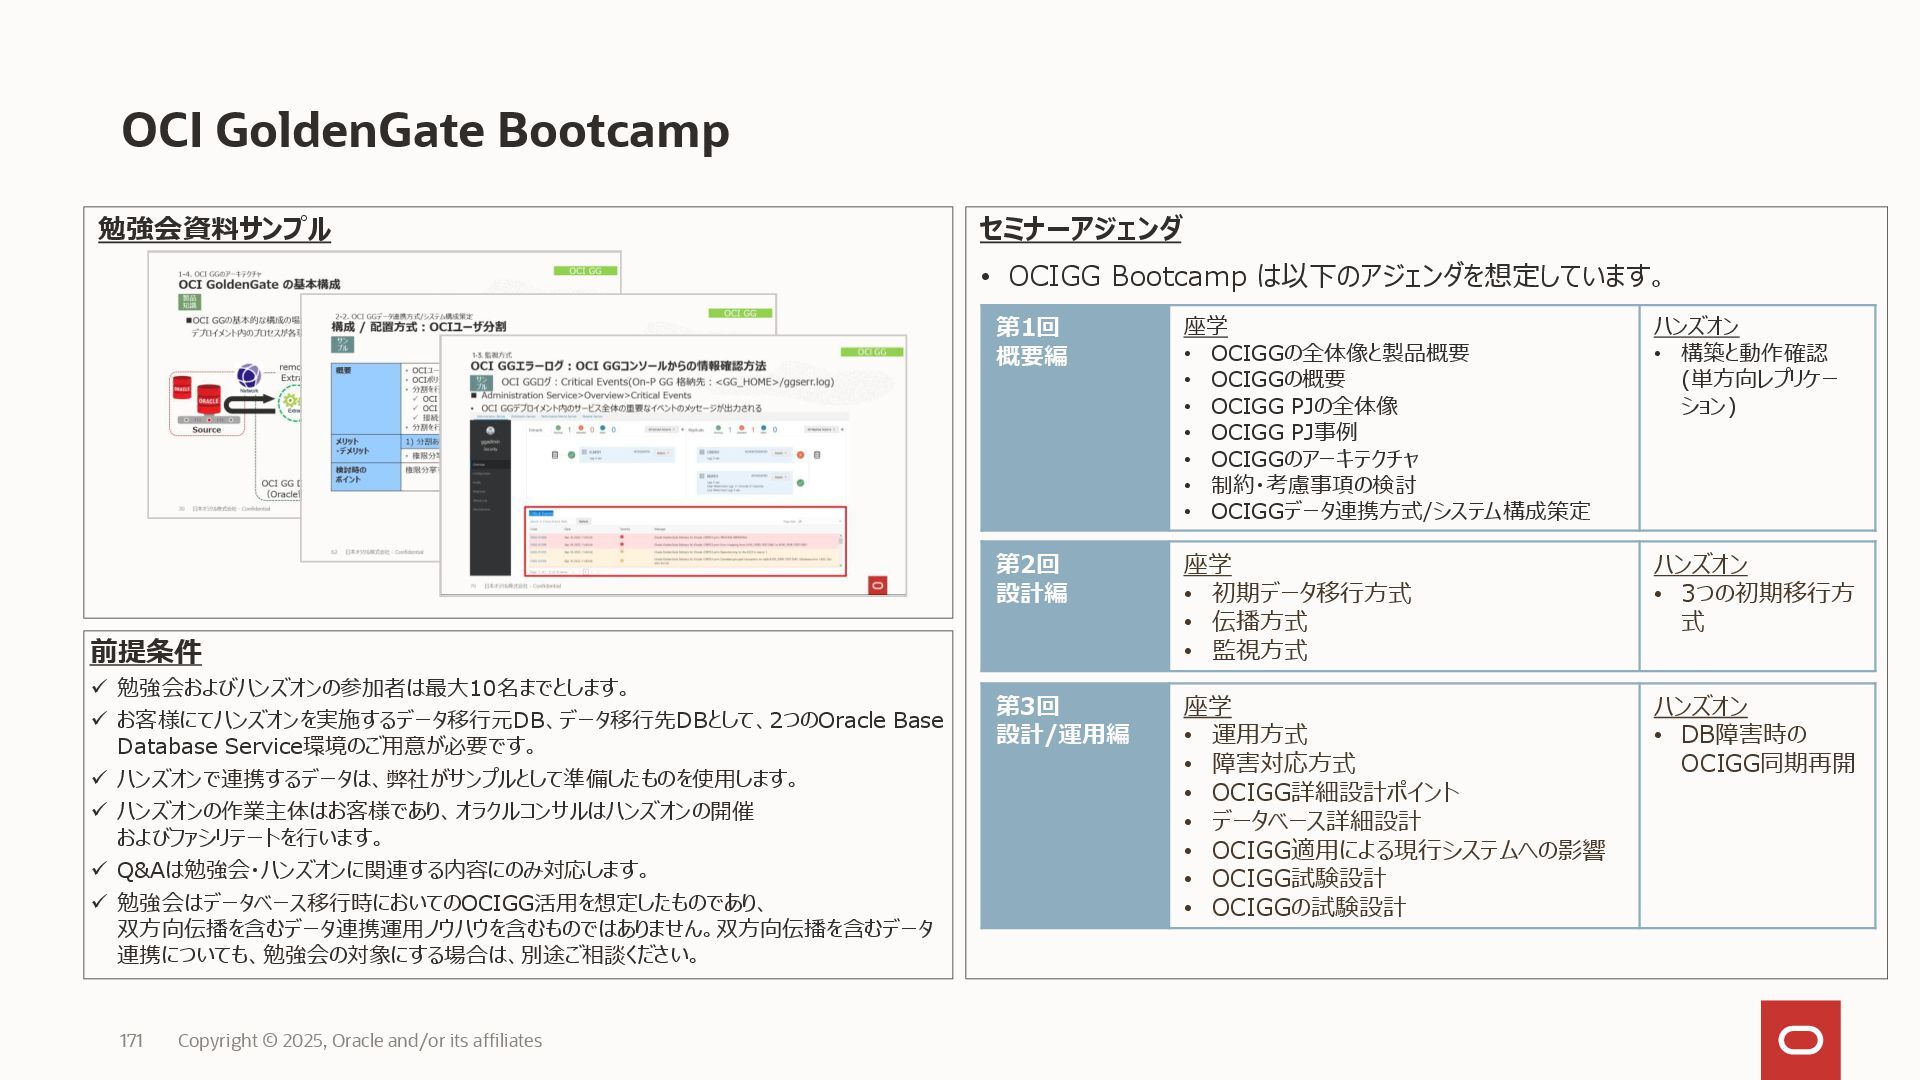Click the セミナーアジェンダ underlined heading
Viewport: 1920px width, 1080px height.
click(1080, 229)
